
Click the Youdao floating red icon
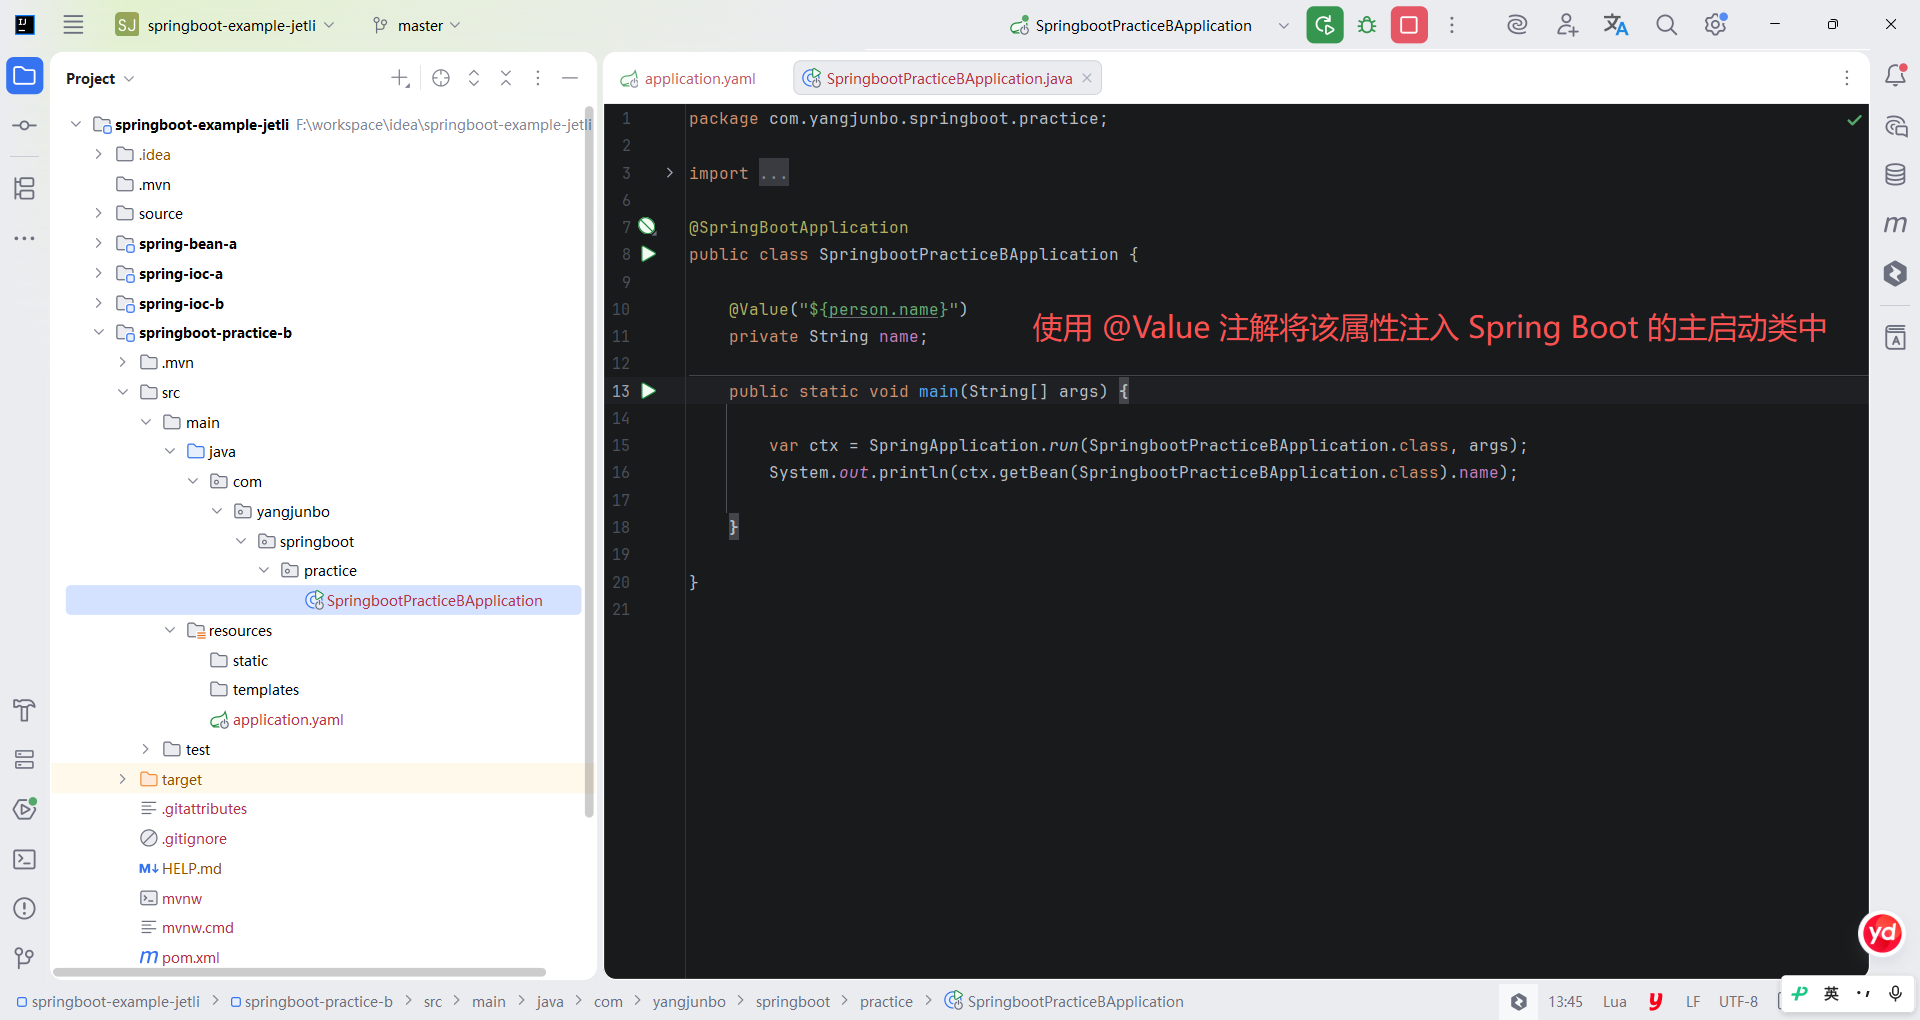click(x=1882, y=934)
